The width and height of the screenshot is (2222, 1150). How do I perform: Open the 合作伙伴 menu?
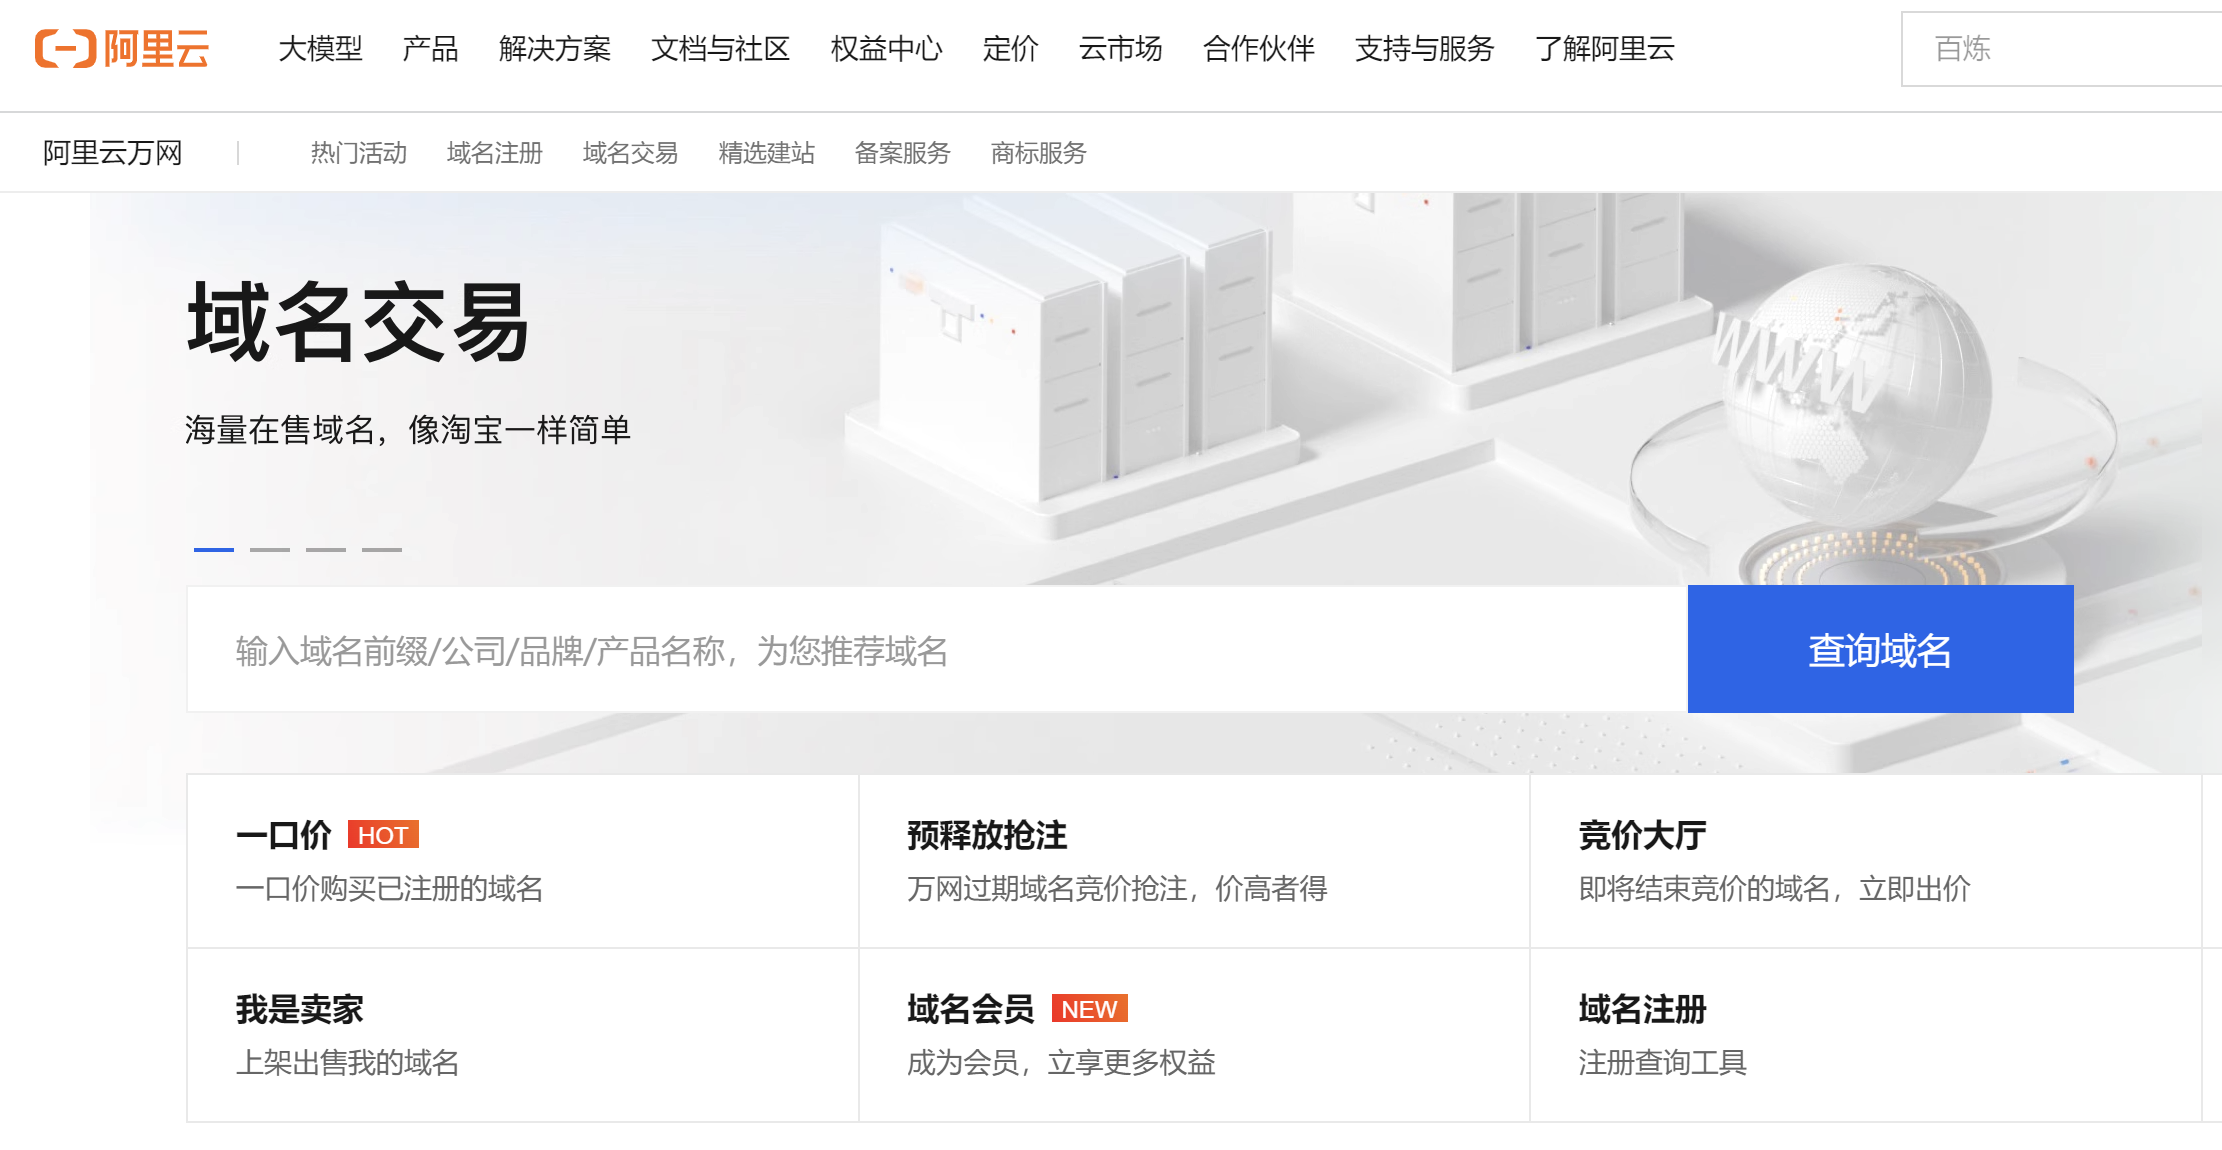[1258, 48]
